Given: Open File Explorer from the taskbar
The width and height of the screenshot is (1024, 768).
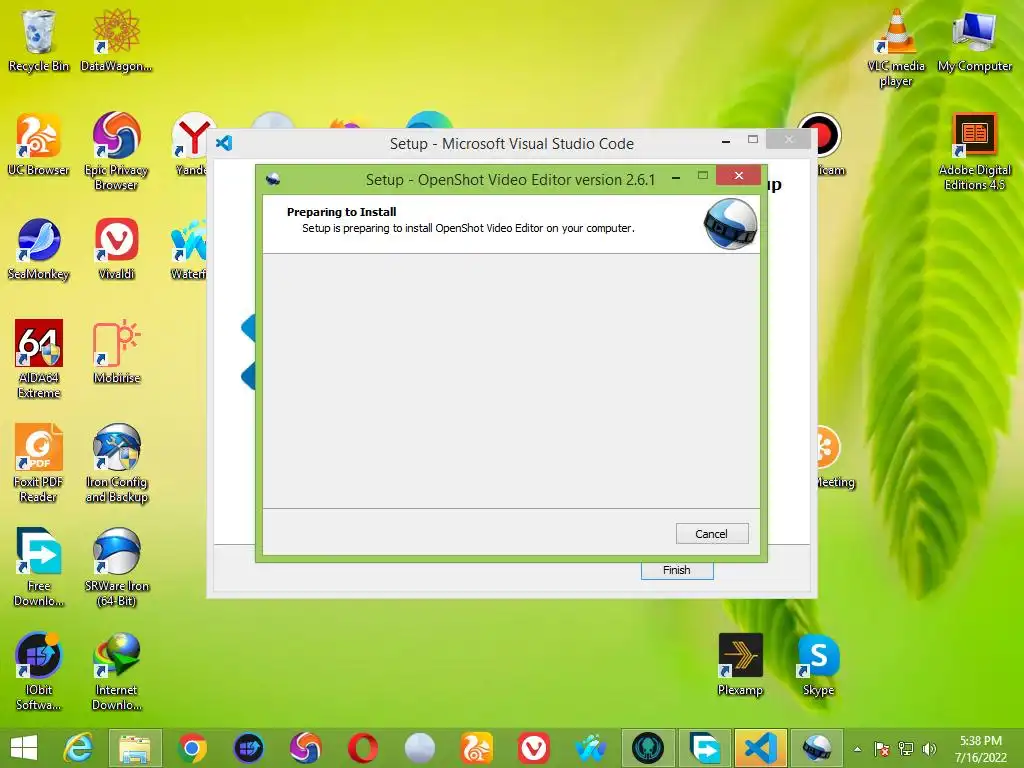Looking at the screenshot, I should [135, 748].
